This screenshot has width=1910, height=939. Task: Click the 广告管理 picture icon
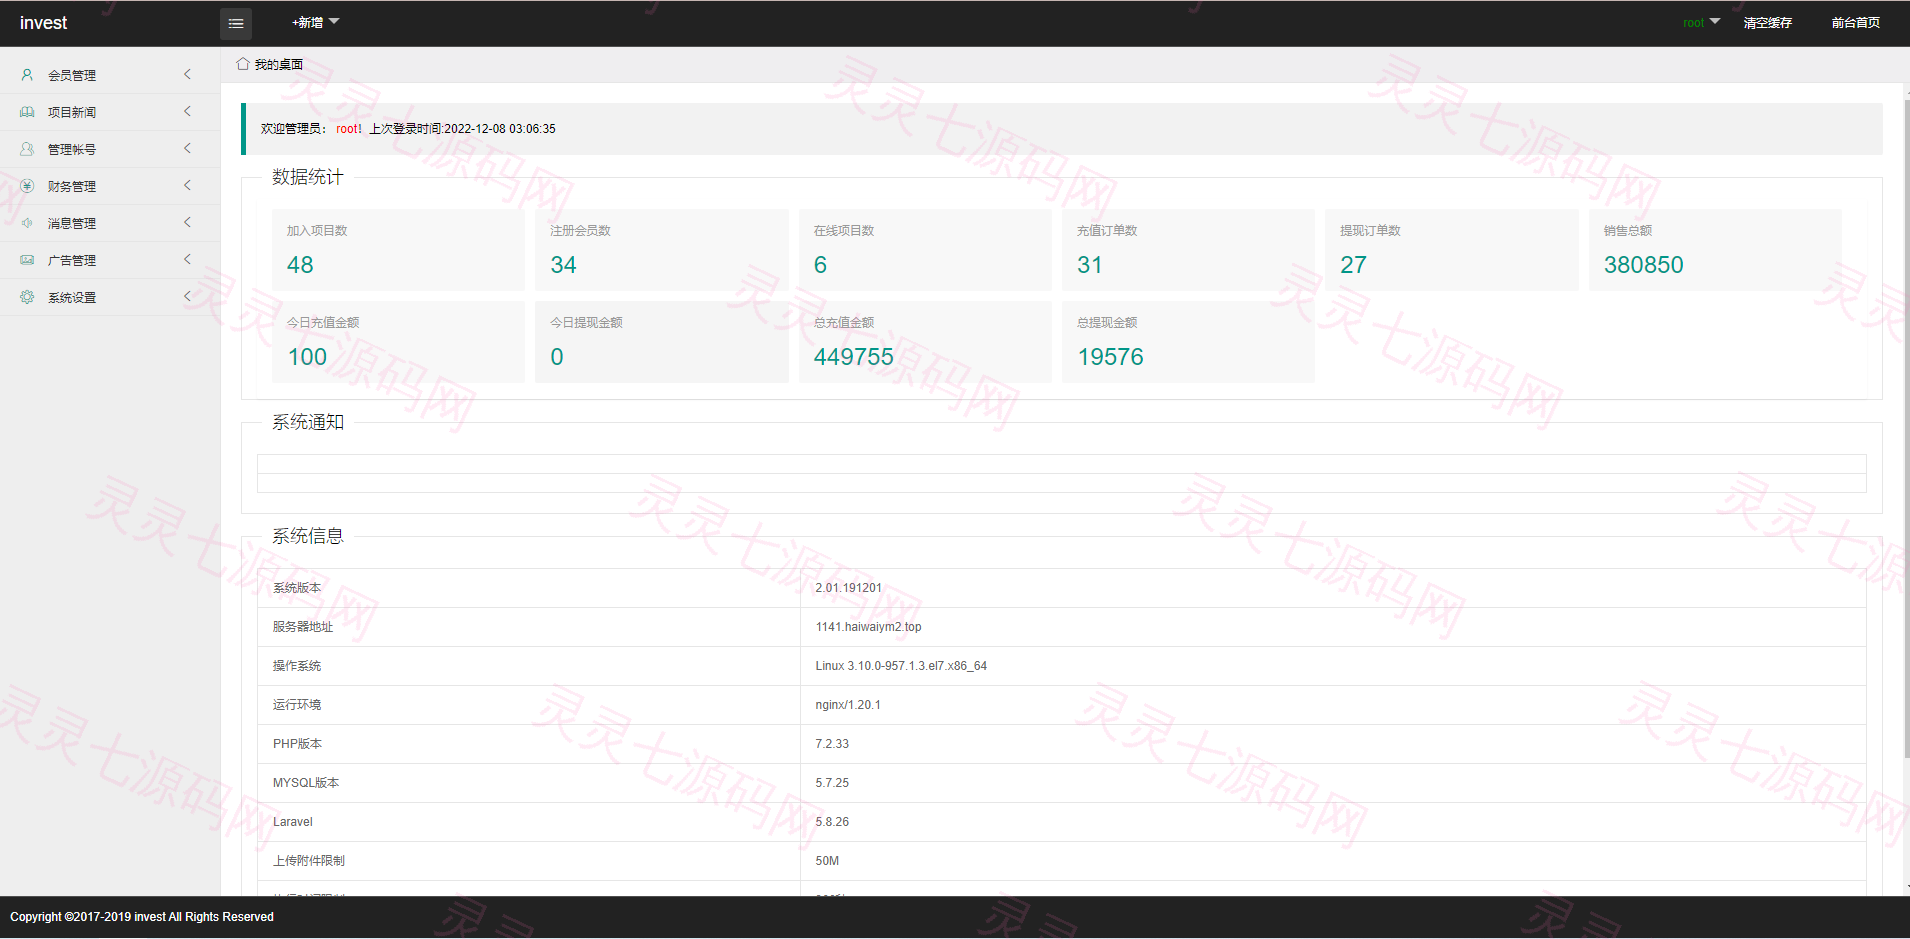[x=27, y=260]
